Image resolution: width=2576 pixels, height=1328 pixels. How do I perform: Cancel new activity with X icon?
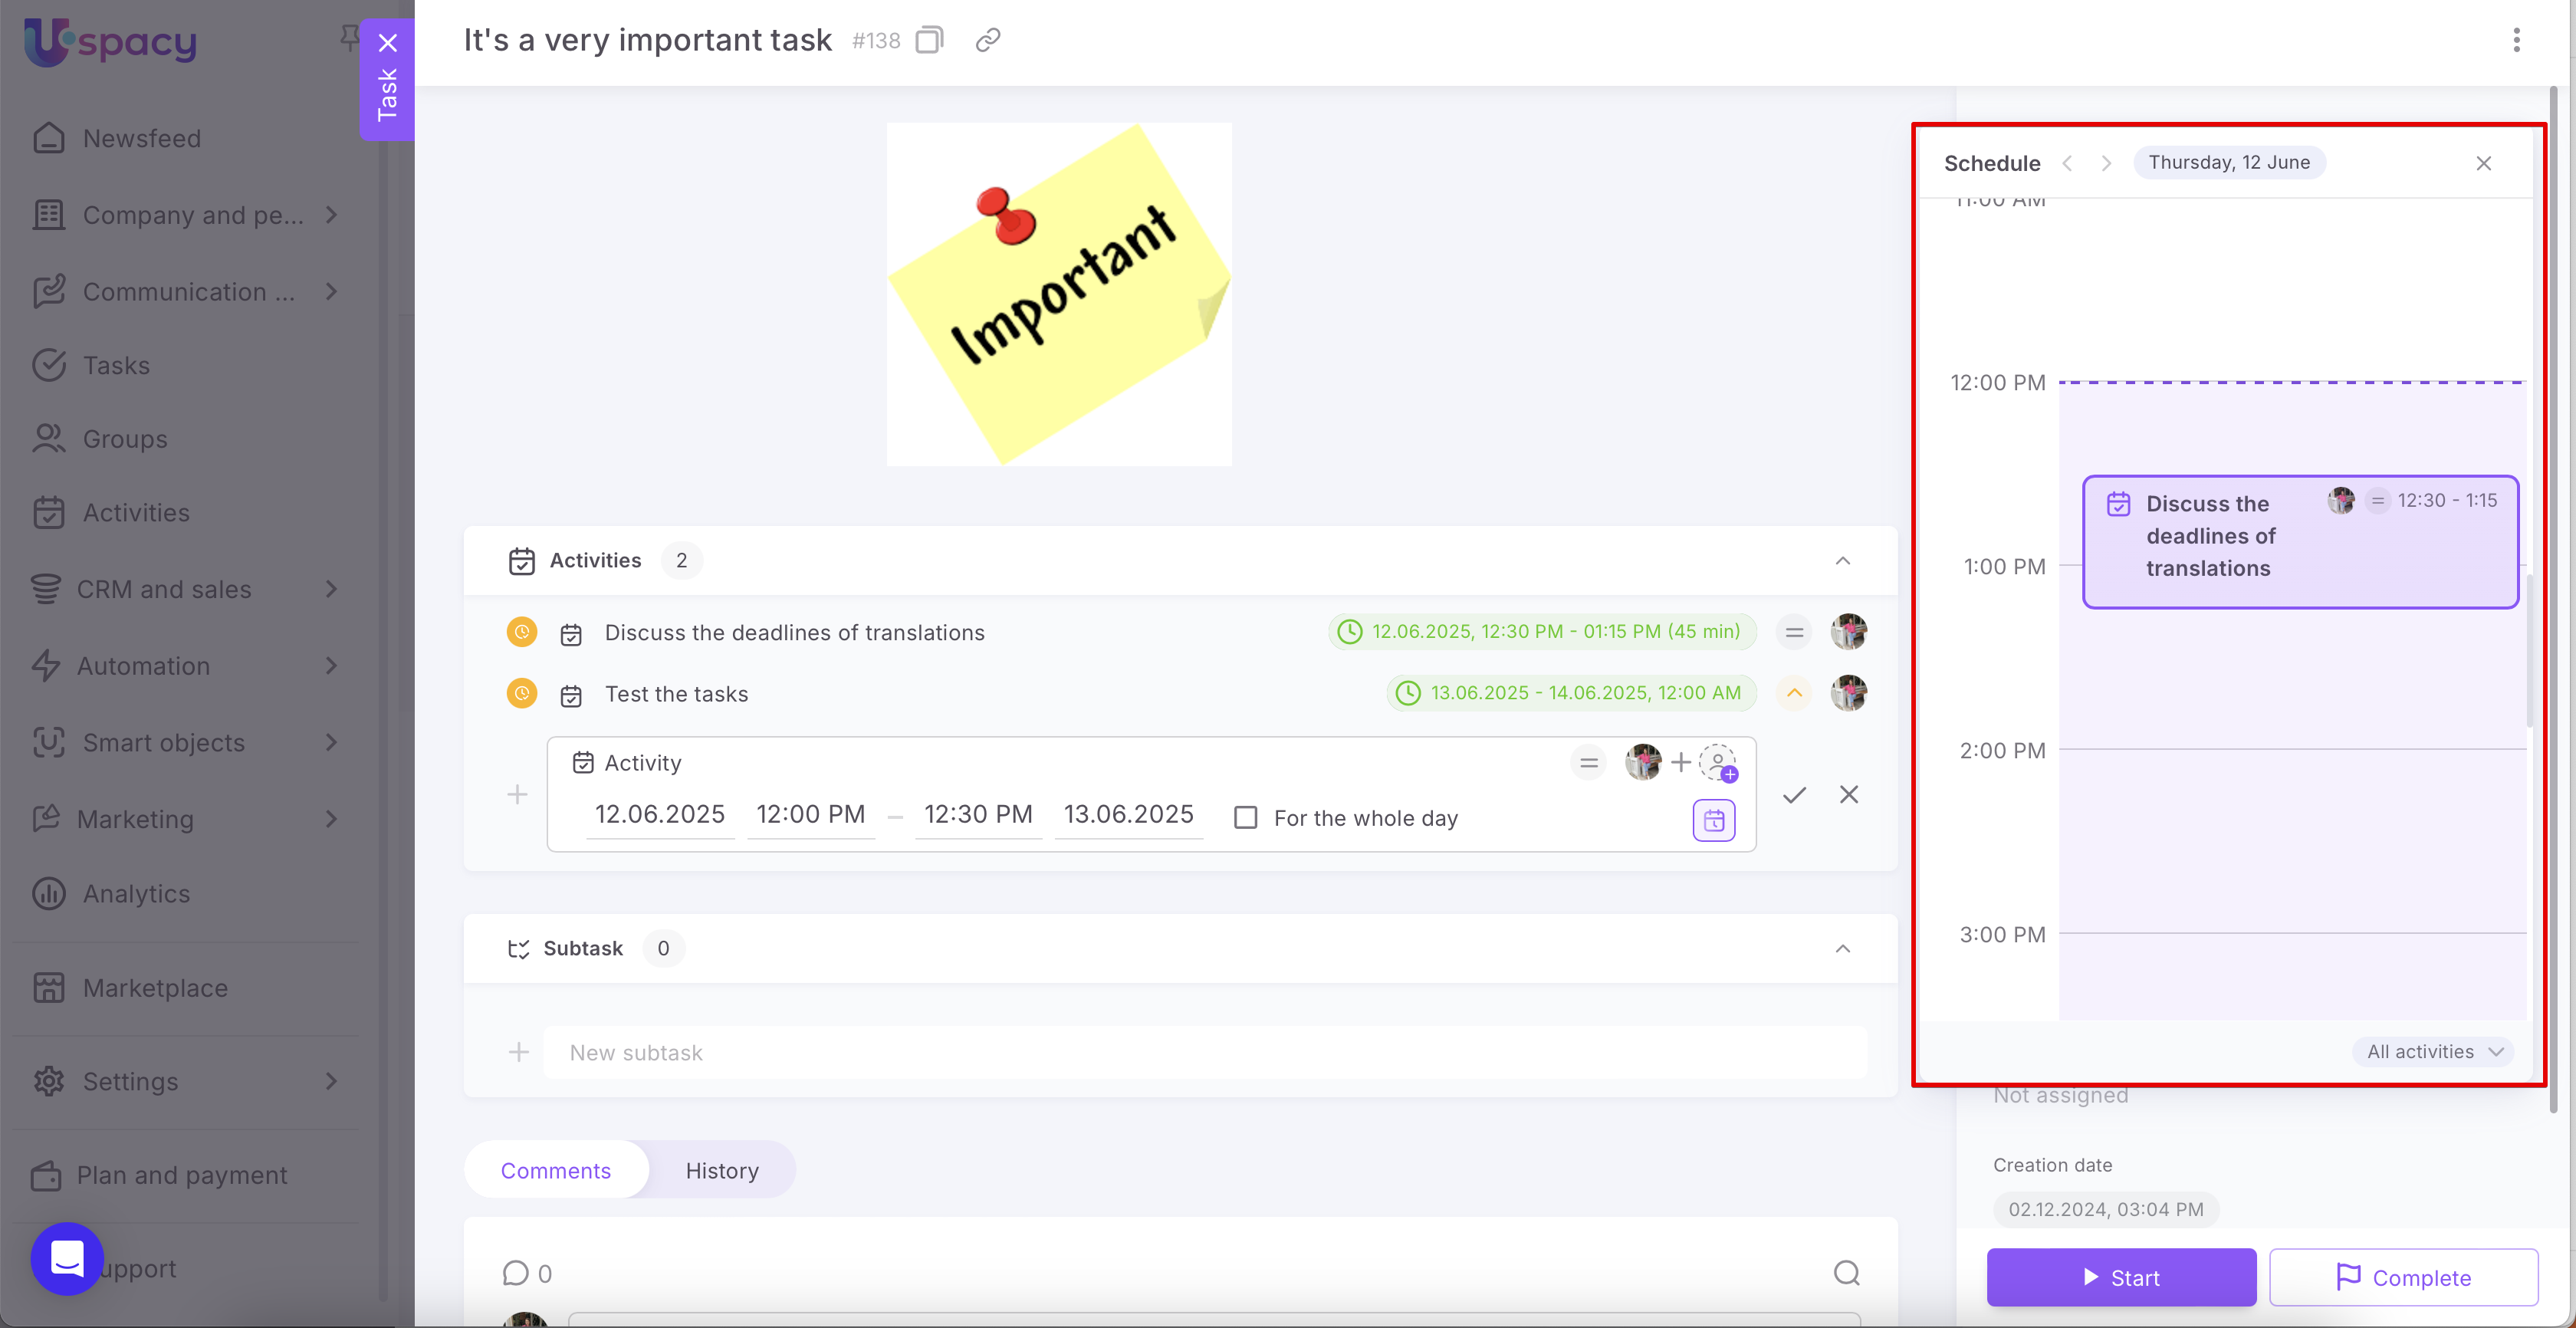click(x=1848, y=795)
